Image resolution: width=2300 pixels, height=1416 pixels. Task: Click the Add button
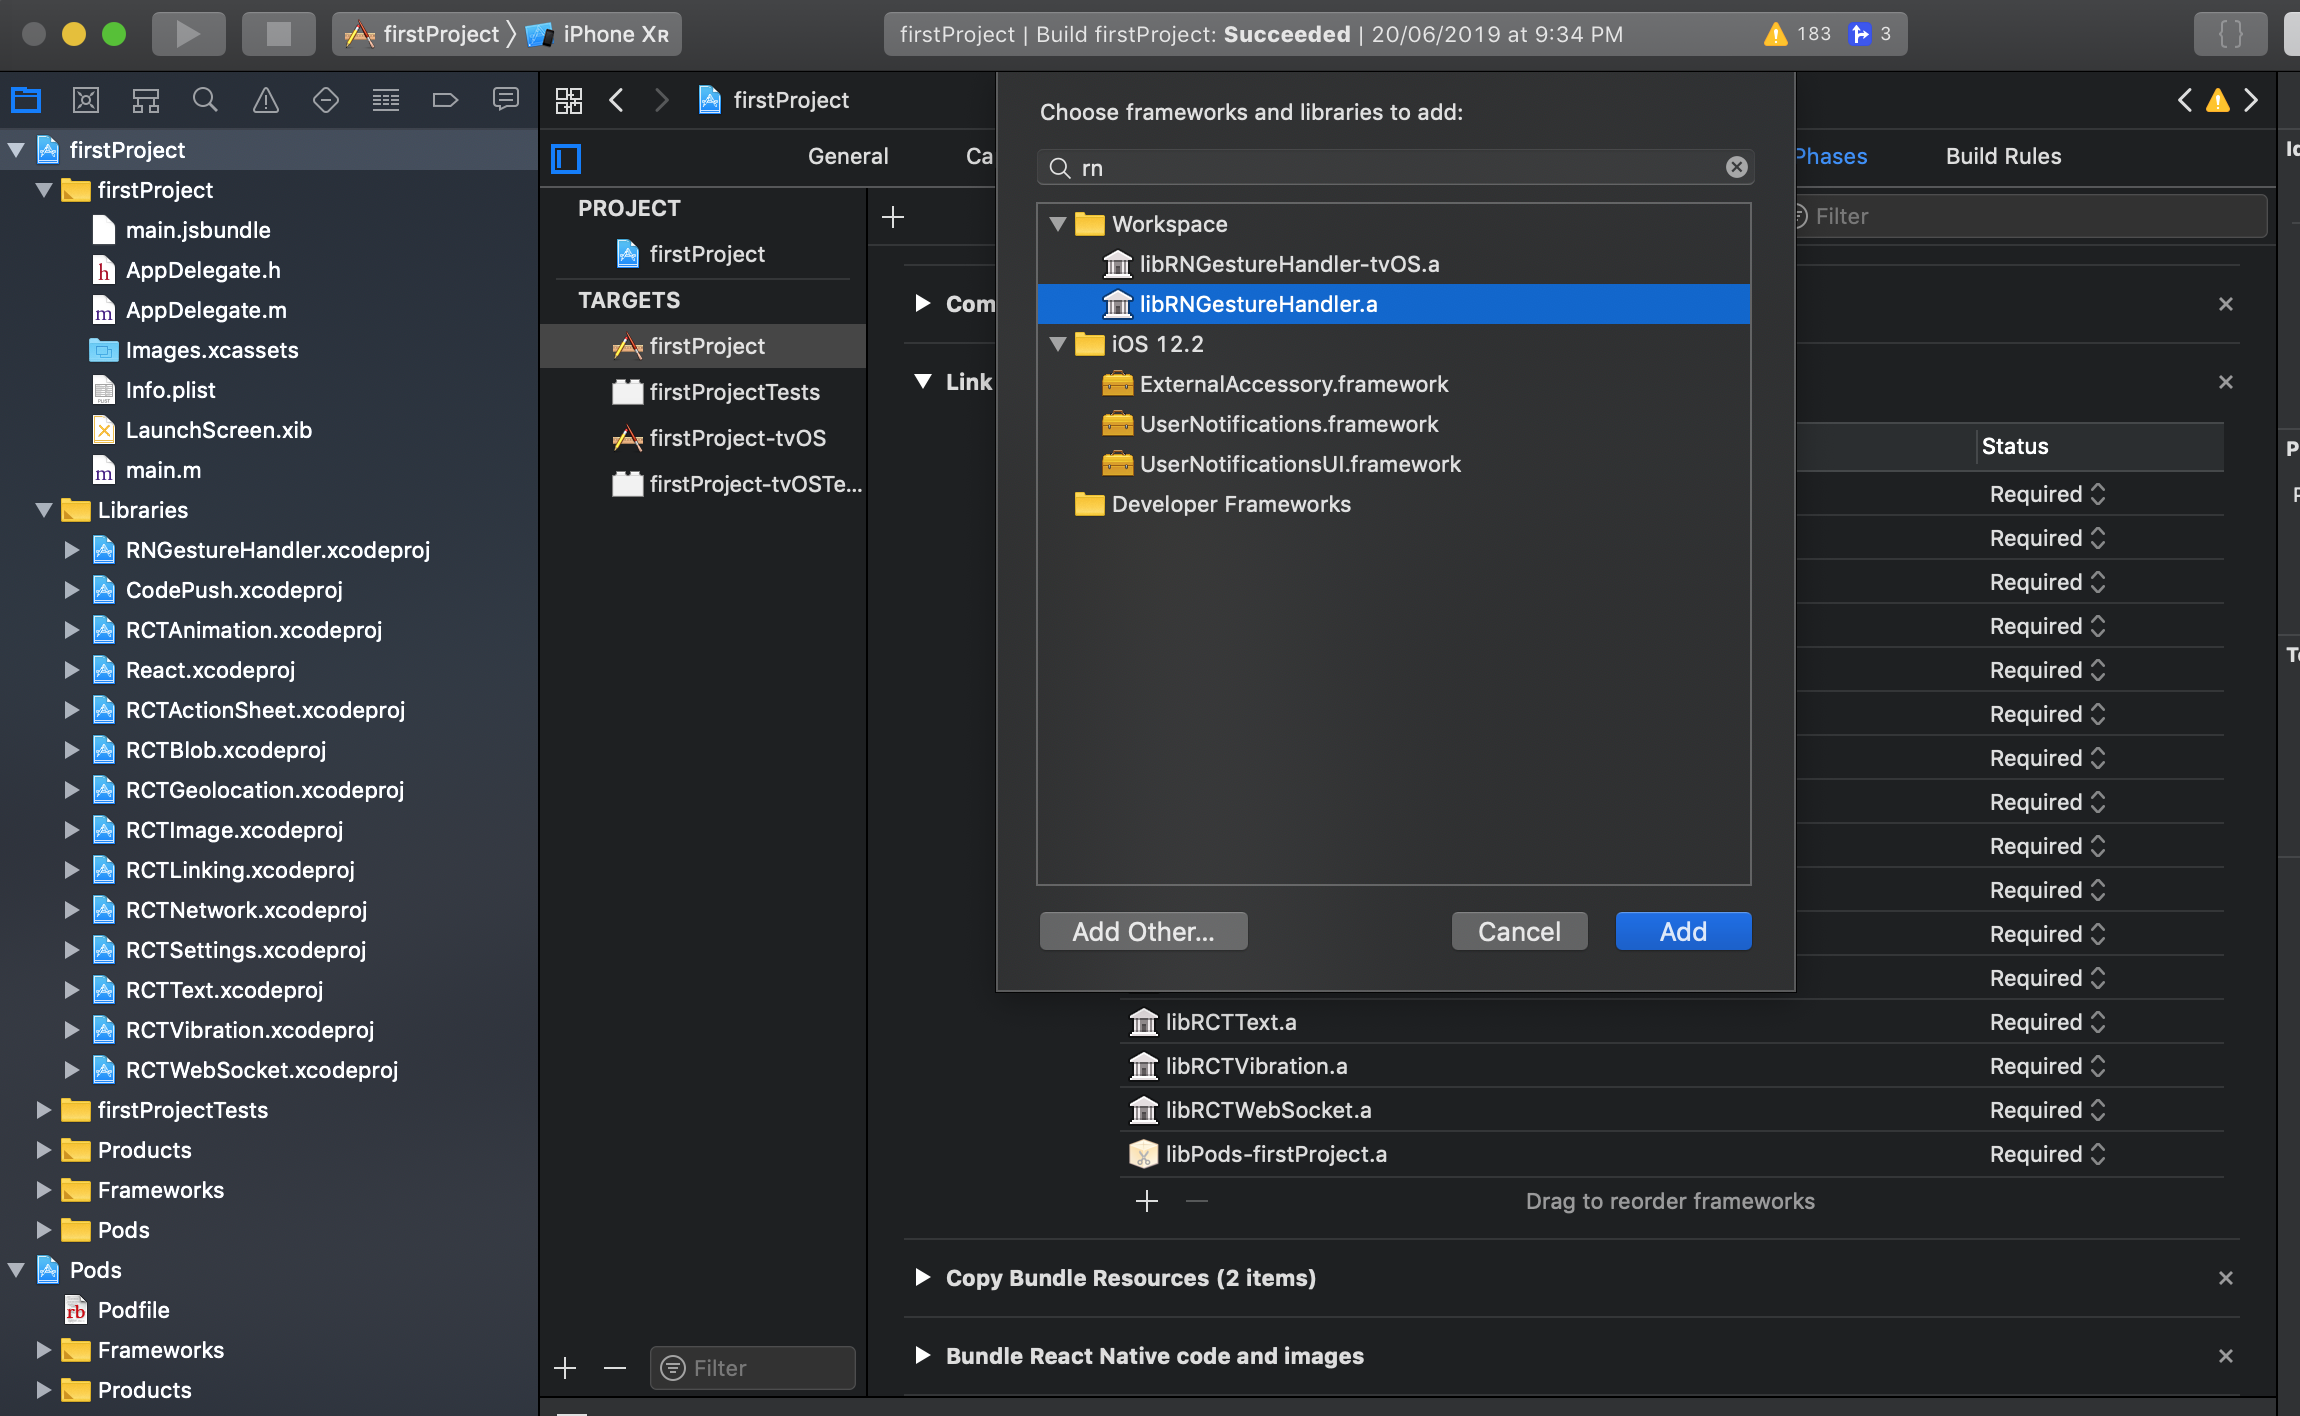pos(1683,931)
